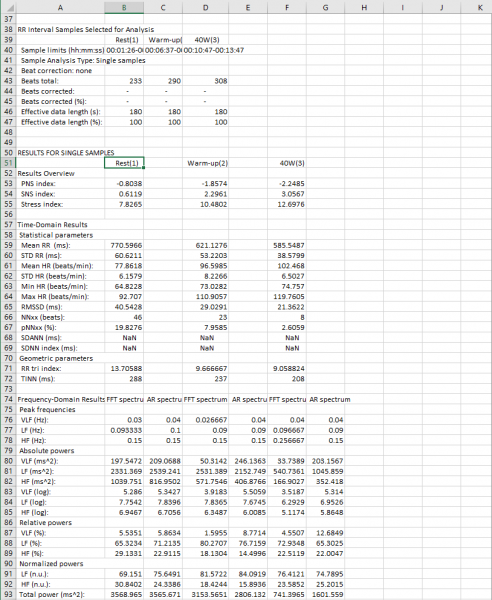Viewport: 492px width, 600px height.
Task: Select RMSSD value 40.5428
Action: [x=124, y=307]
